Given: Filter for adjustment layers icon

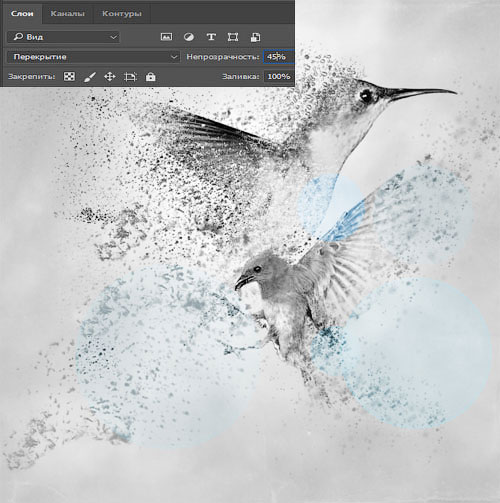Looking at the screenshot, I should click(x=189, y=37).
